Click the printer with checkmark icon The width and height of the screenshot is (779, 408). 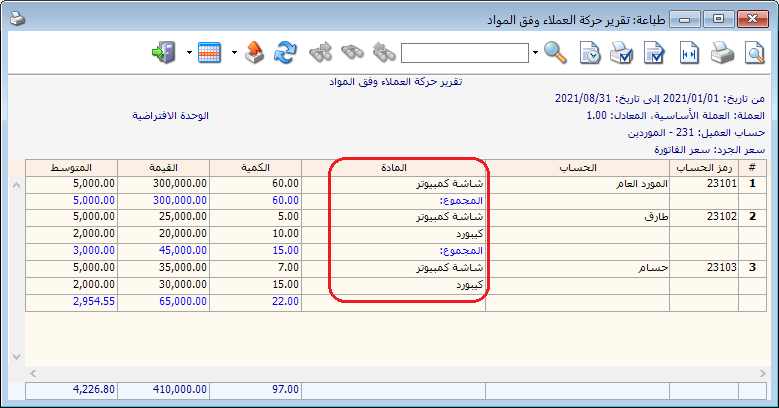coord(622,53)
